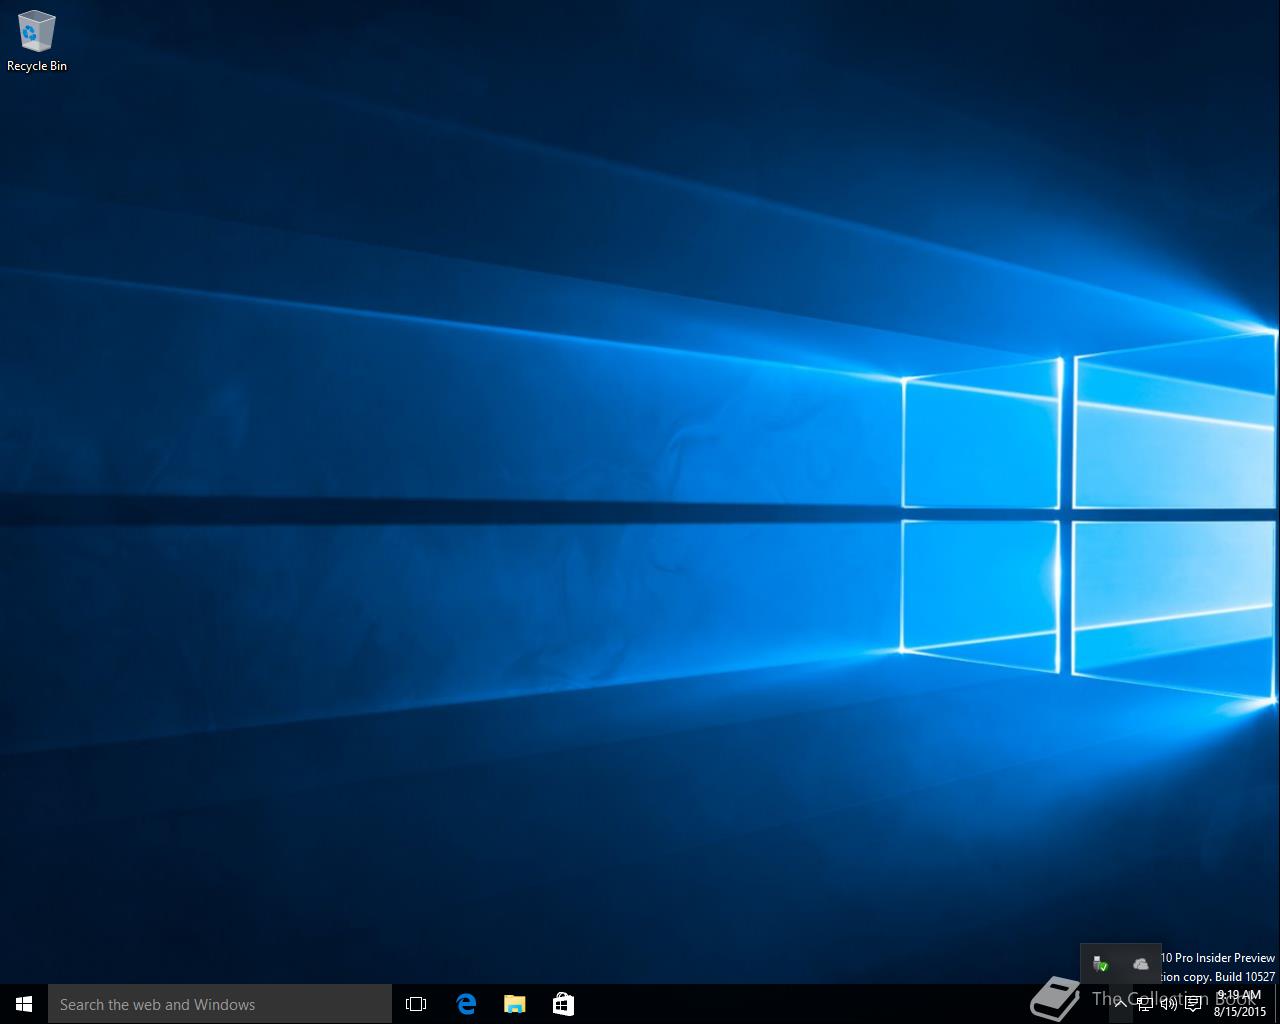Click the Search the web and Windows box
Screen dimensions: 1280x1024
click(220, 1004)
